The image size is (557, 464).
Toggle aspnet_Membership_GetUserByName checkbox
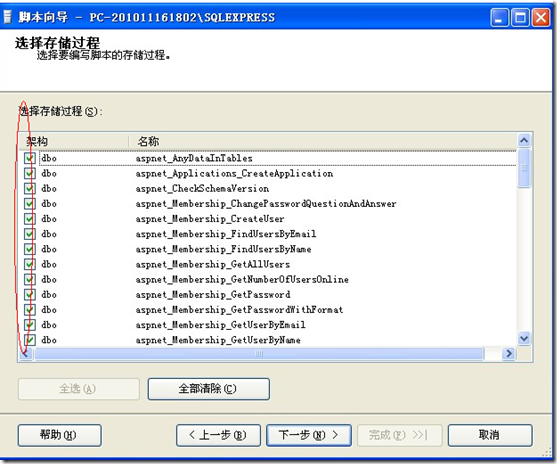pos(29,340)
